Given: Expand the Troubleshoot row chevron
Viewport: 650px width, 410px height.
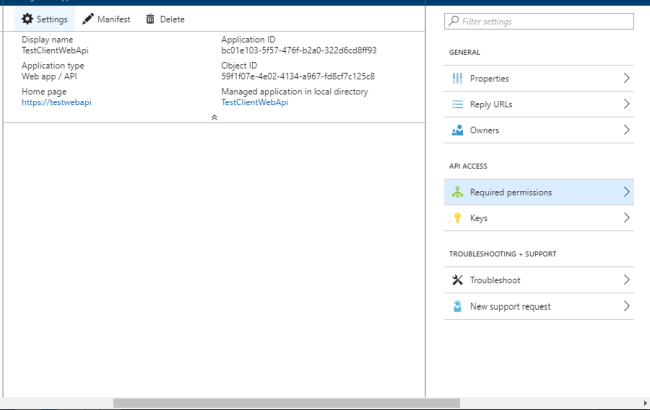Looking at the screenshot, I should (x=626, y=280).
